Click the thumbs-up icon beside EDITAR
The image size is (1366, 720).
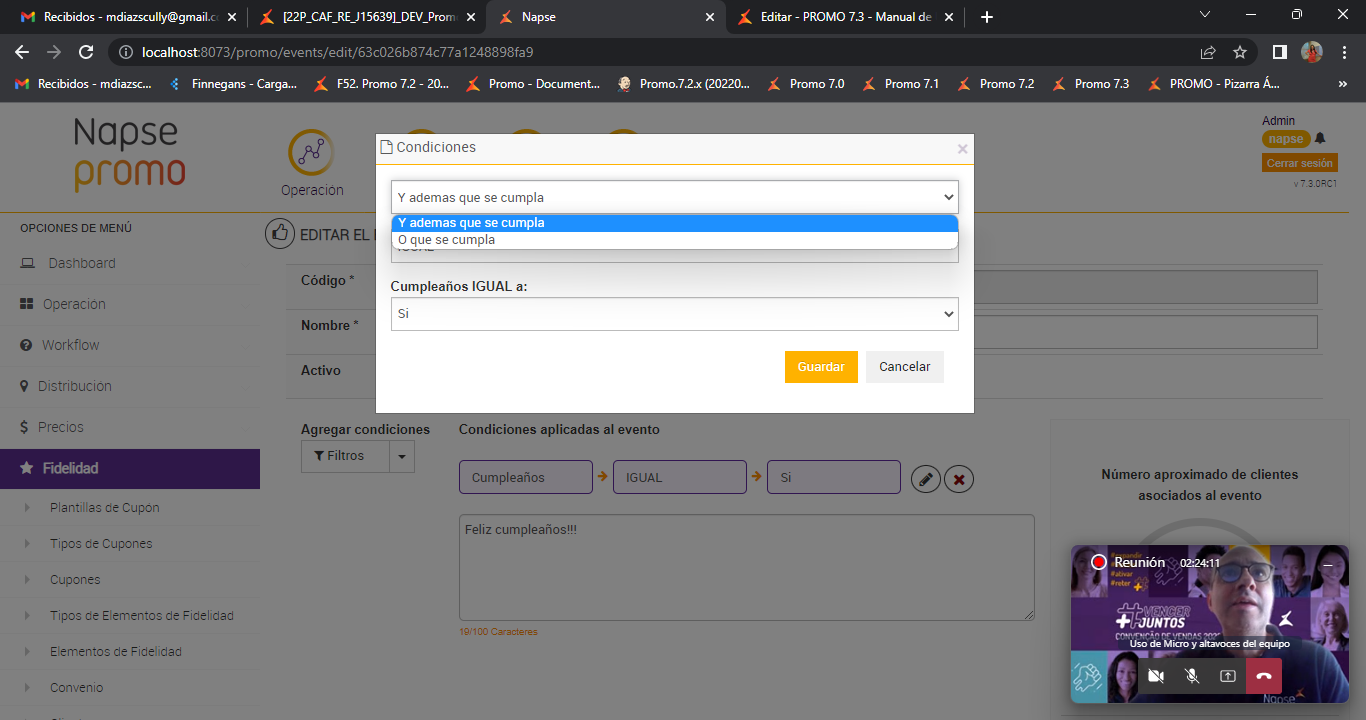[x=279, y=234]
